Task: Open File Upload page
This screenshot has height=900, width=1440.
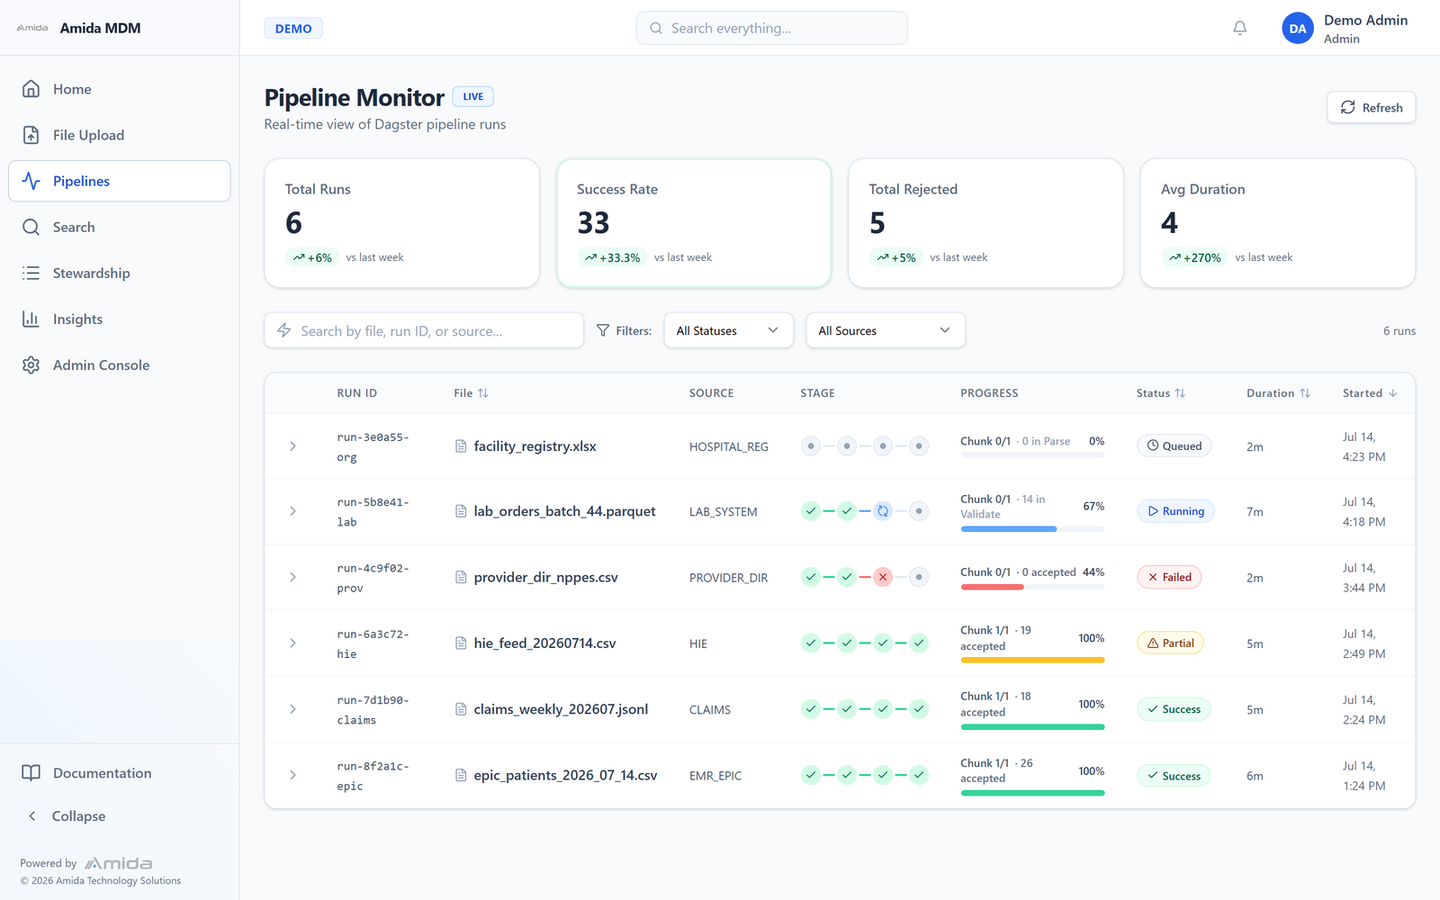Action: [119, 135]
